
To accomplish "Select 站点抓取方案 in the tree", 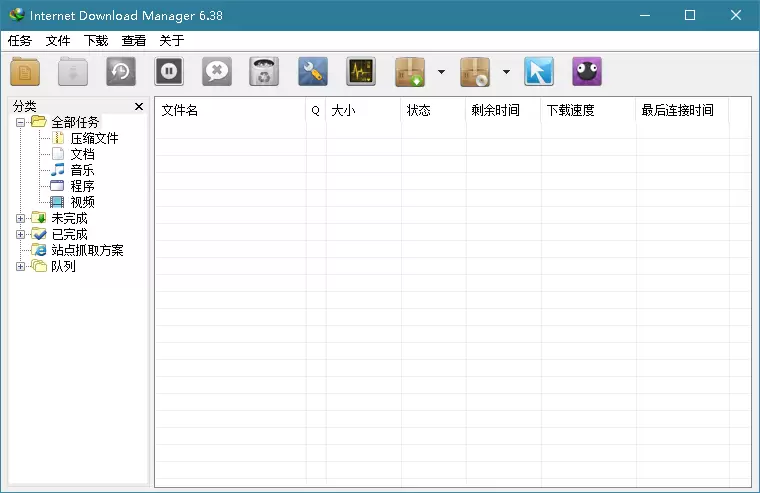I will point(87,250).
